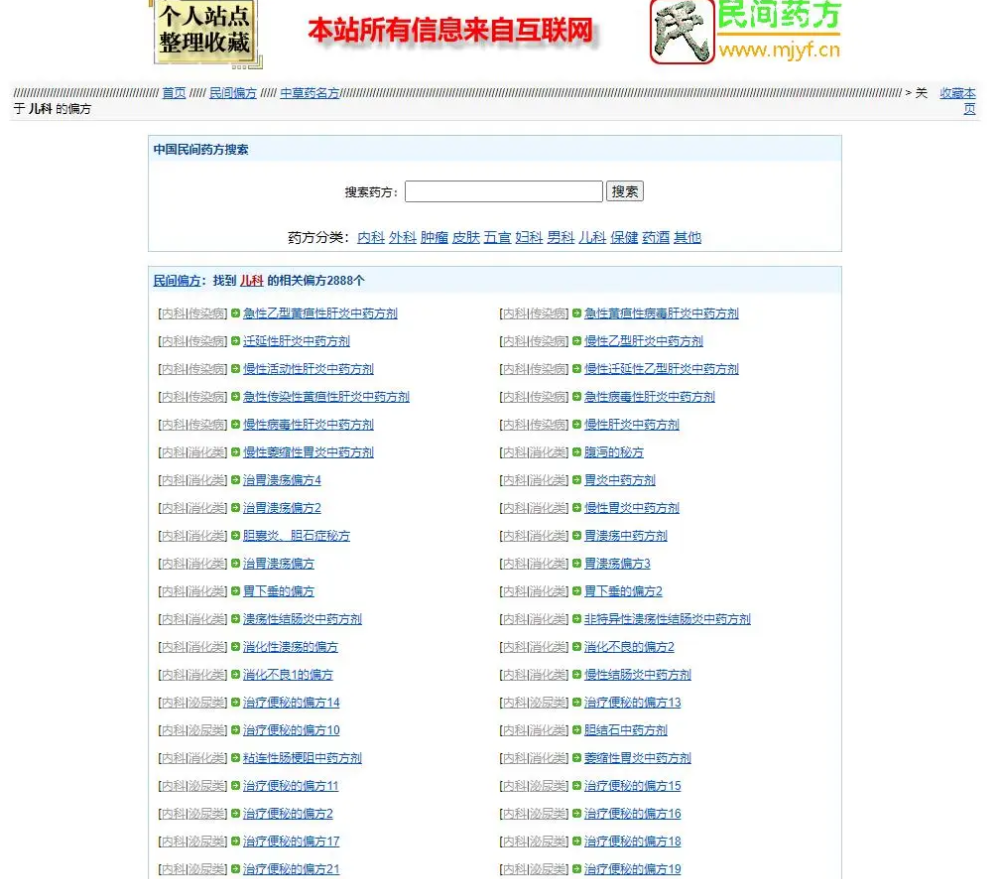The height and width of the screenshot is (879, 991).
Task: Open the 粘连性肠梗阻中药方剂 remedy link
Action: click(302, 758)
